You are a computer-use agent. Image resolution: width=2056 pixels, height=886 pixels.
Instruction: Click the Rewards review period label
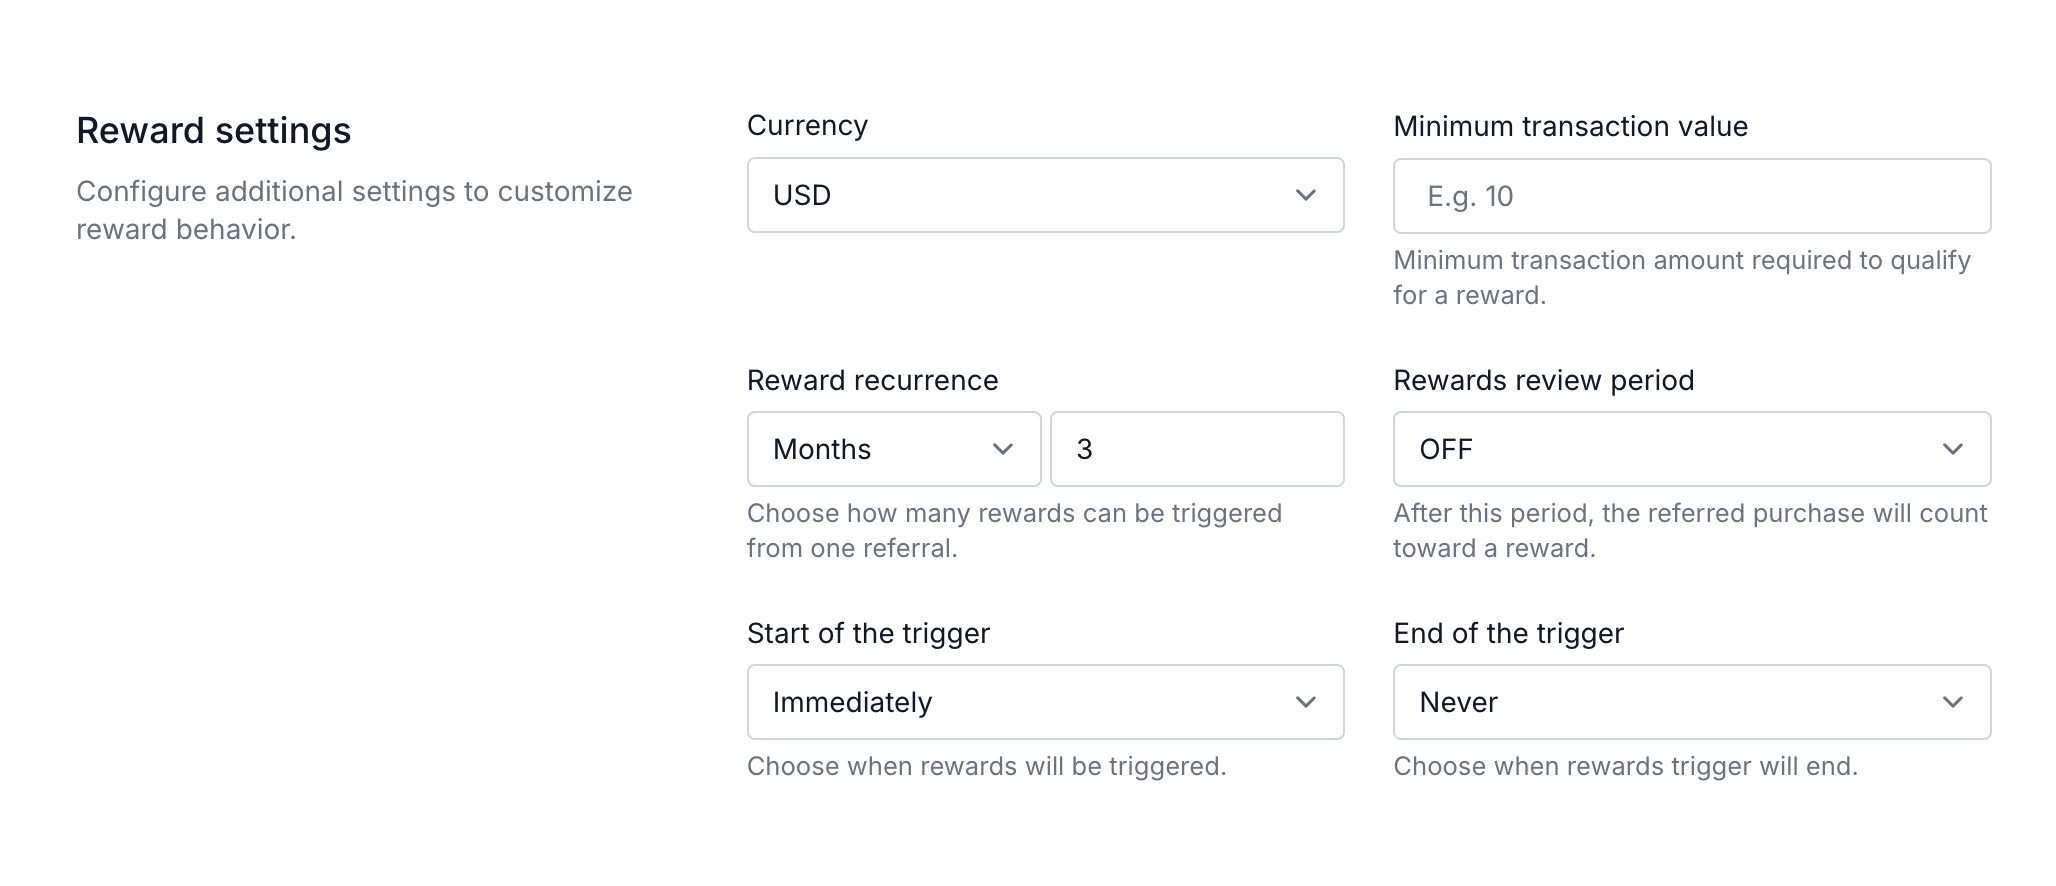[1543, 380]
